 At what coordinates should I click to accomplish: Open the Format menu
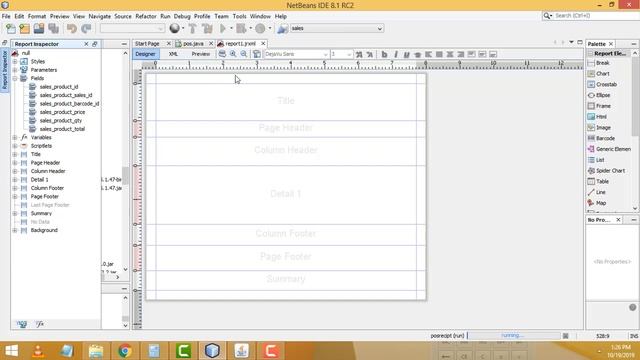(x=37, y=16)
